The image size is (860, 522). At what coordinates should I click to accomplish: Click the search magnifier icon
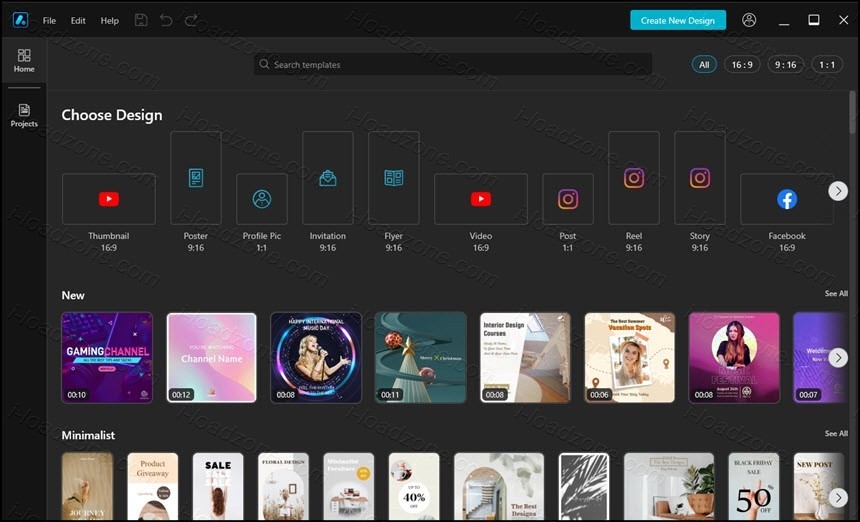coord(264,64)
